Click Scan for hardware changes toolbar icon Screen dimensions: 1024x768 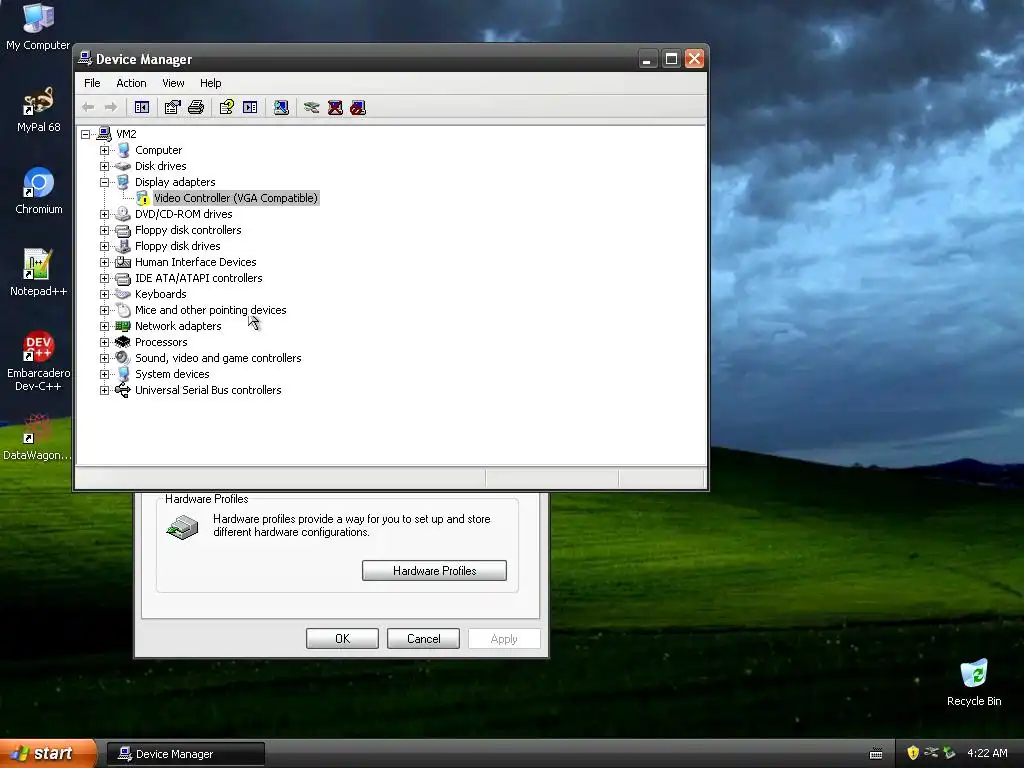(281, 107)
